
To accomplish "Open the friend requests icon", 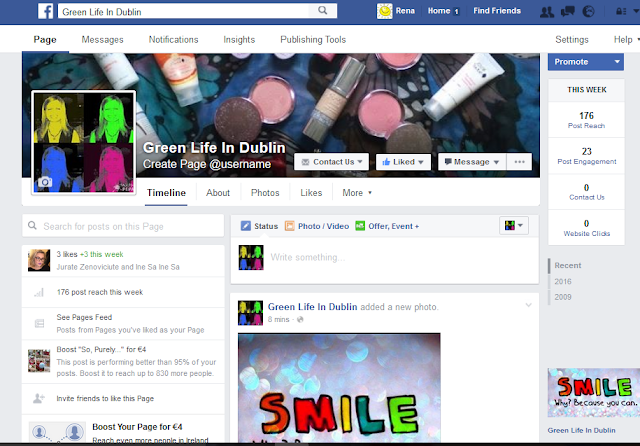I will [x=547, y=12].
